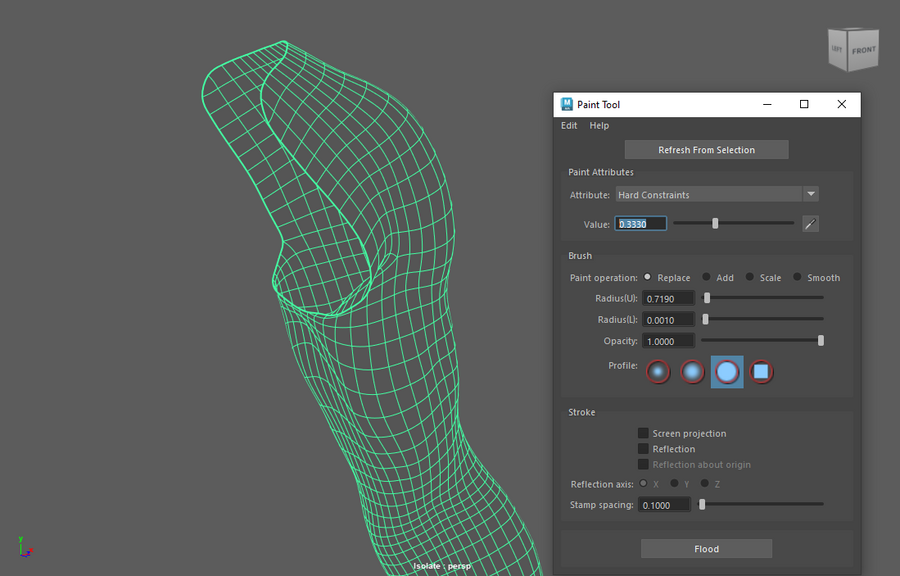This screenshot has width=900, height=576.
Task: Open the Help menu
Action: 599,126
